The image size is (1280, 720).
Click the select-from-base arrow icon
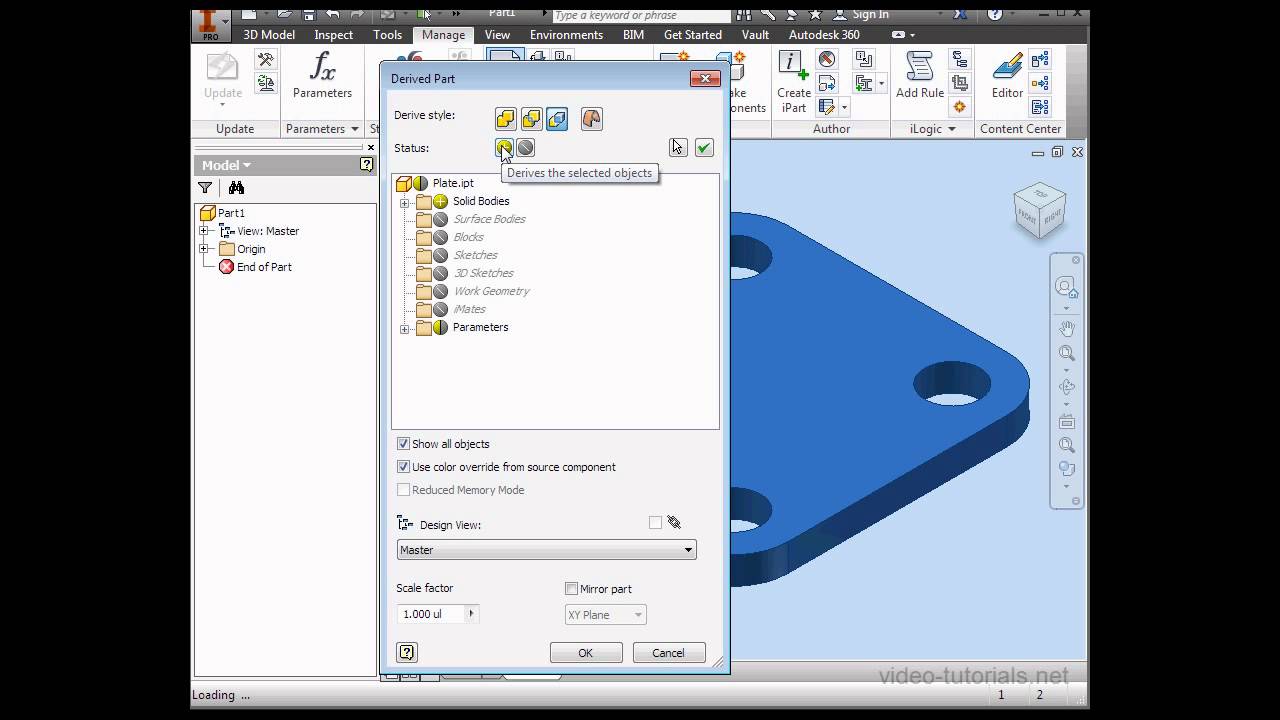click(678, 148)
